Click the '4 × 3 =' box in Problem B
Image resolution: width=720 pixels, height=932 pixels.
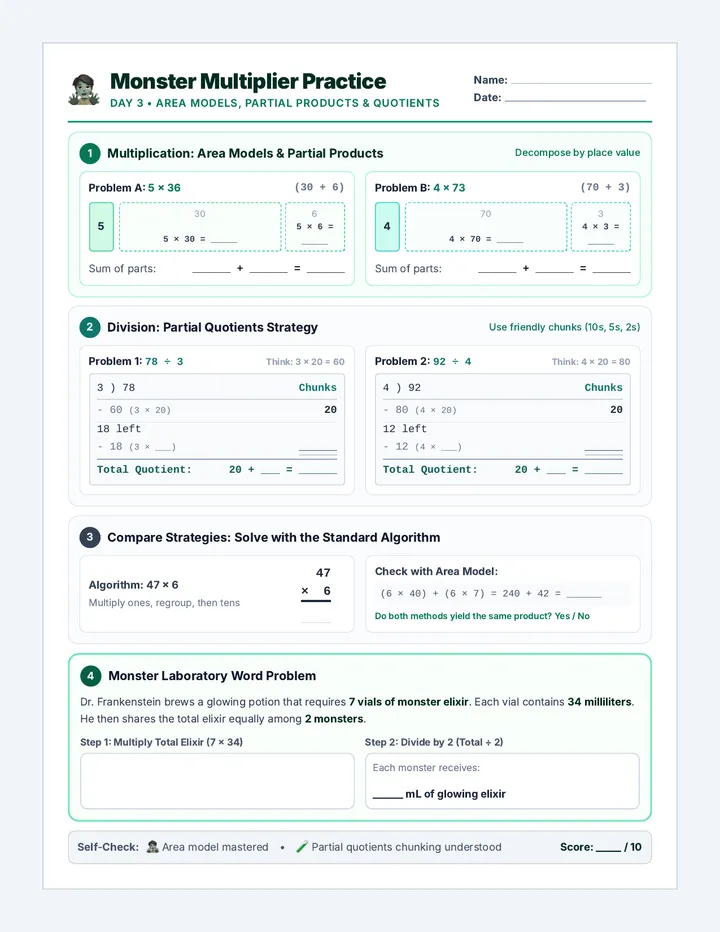600,226
